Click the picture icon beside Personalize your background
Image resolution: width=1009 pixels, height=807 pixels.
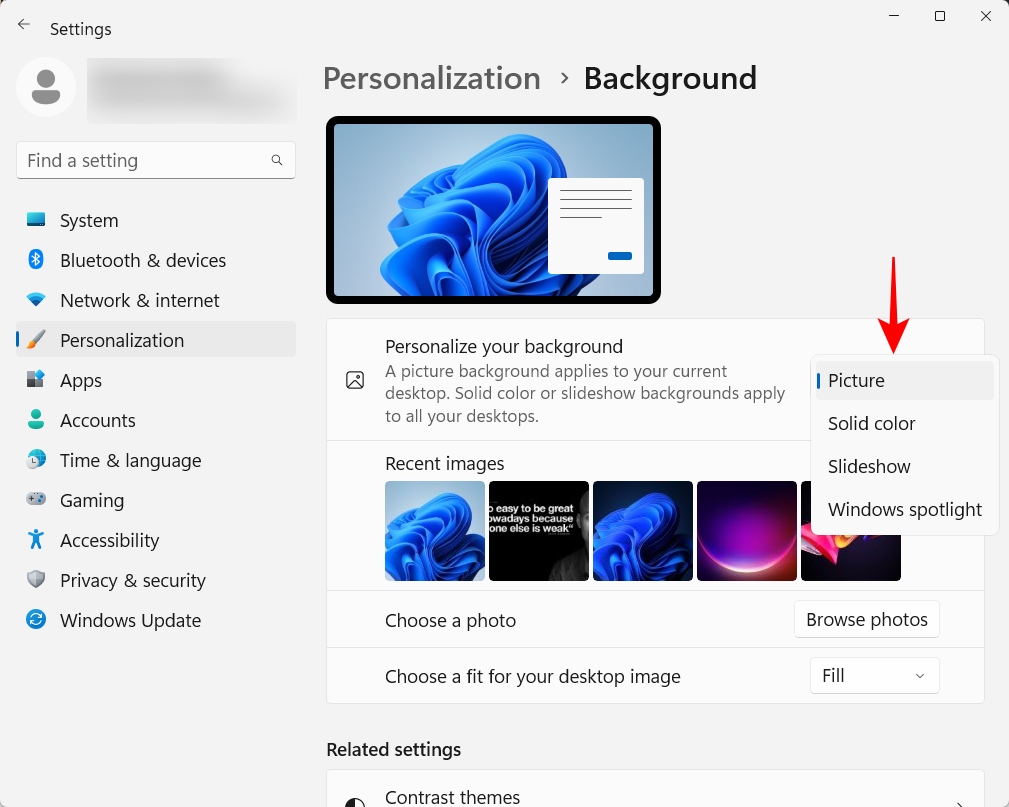coord(355,380)
